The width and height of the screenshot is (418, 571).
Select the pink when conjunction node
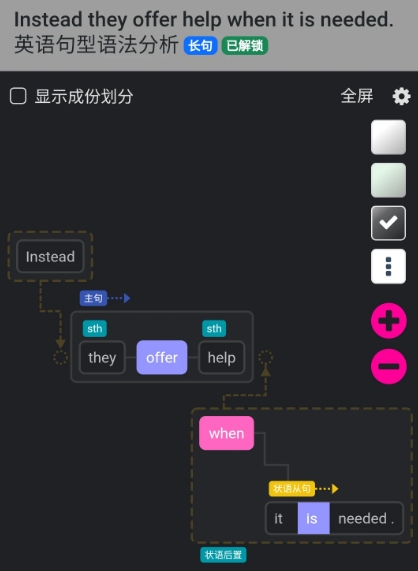coord(226,433)
